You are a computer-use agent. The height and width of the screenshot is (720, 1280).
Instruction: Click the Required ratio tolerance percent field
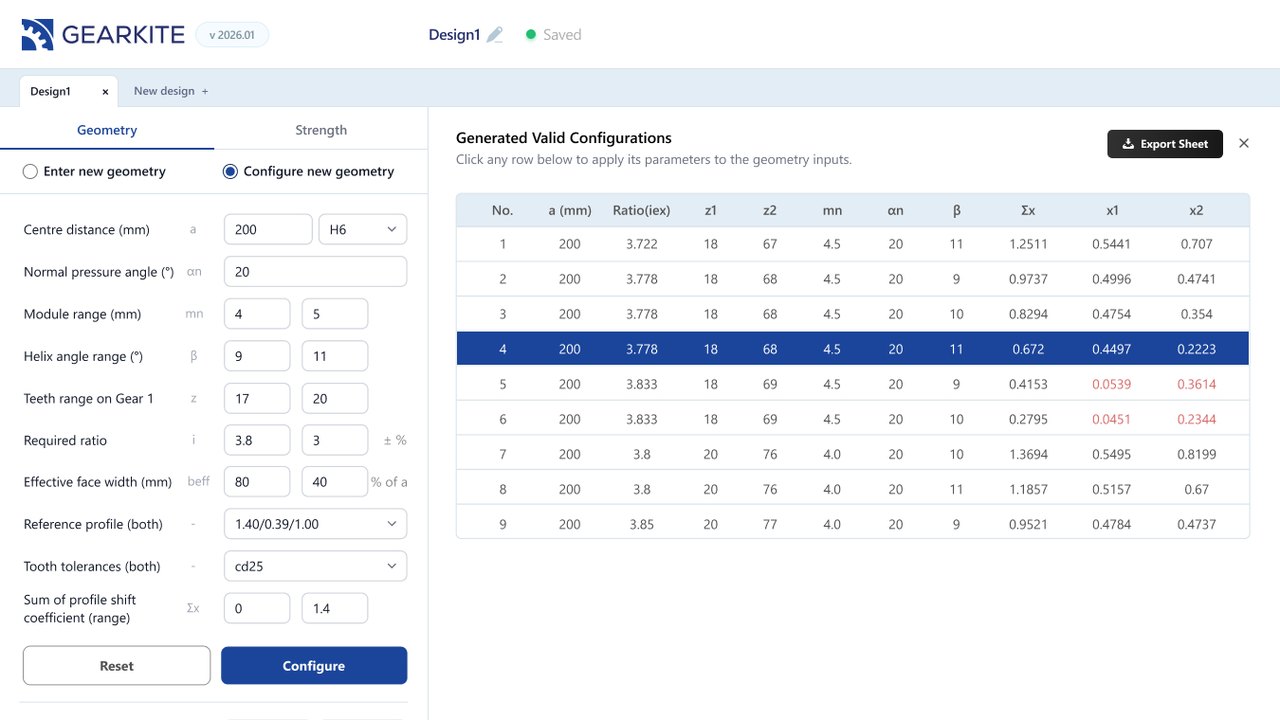pos(335,440)
